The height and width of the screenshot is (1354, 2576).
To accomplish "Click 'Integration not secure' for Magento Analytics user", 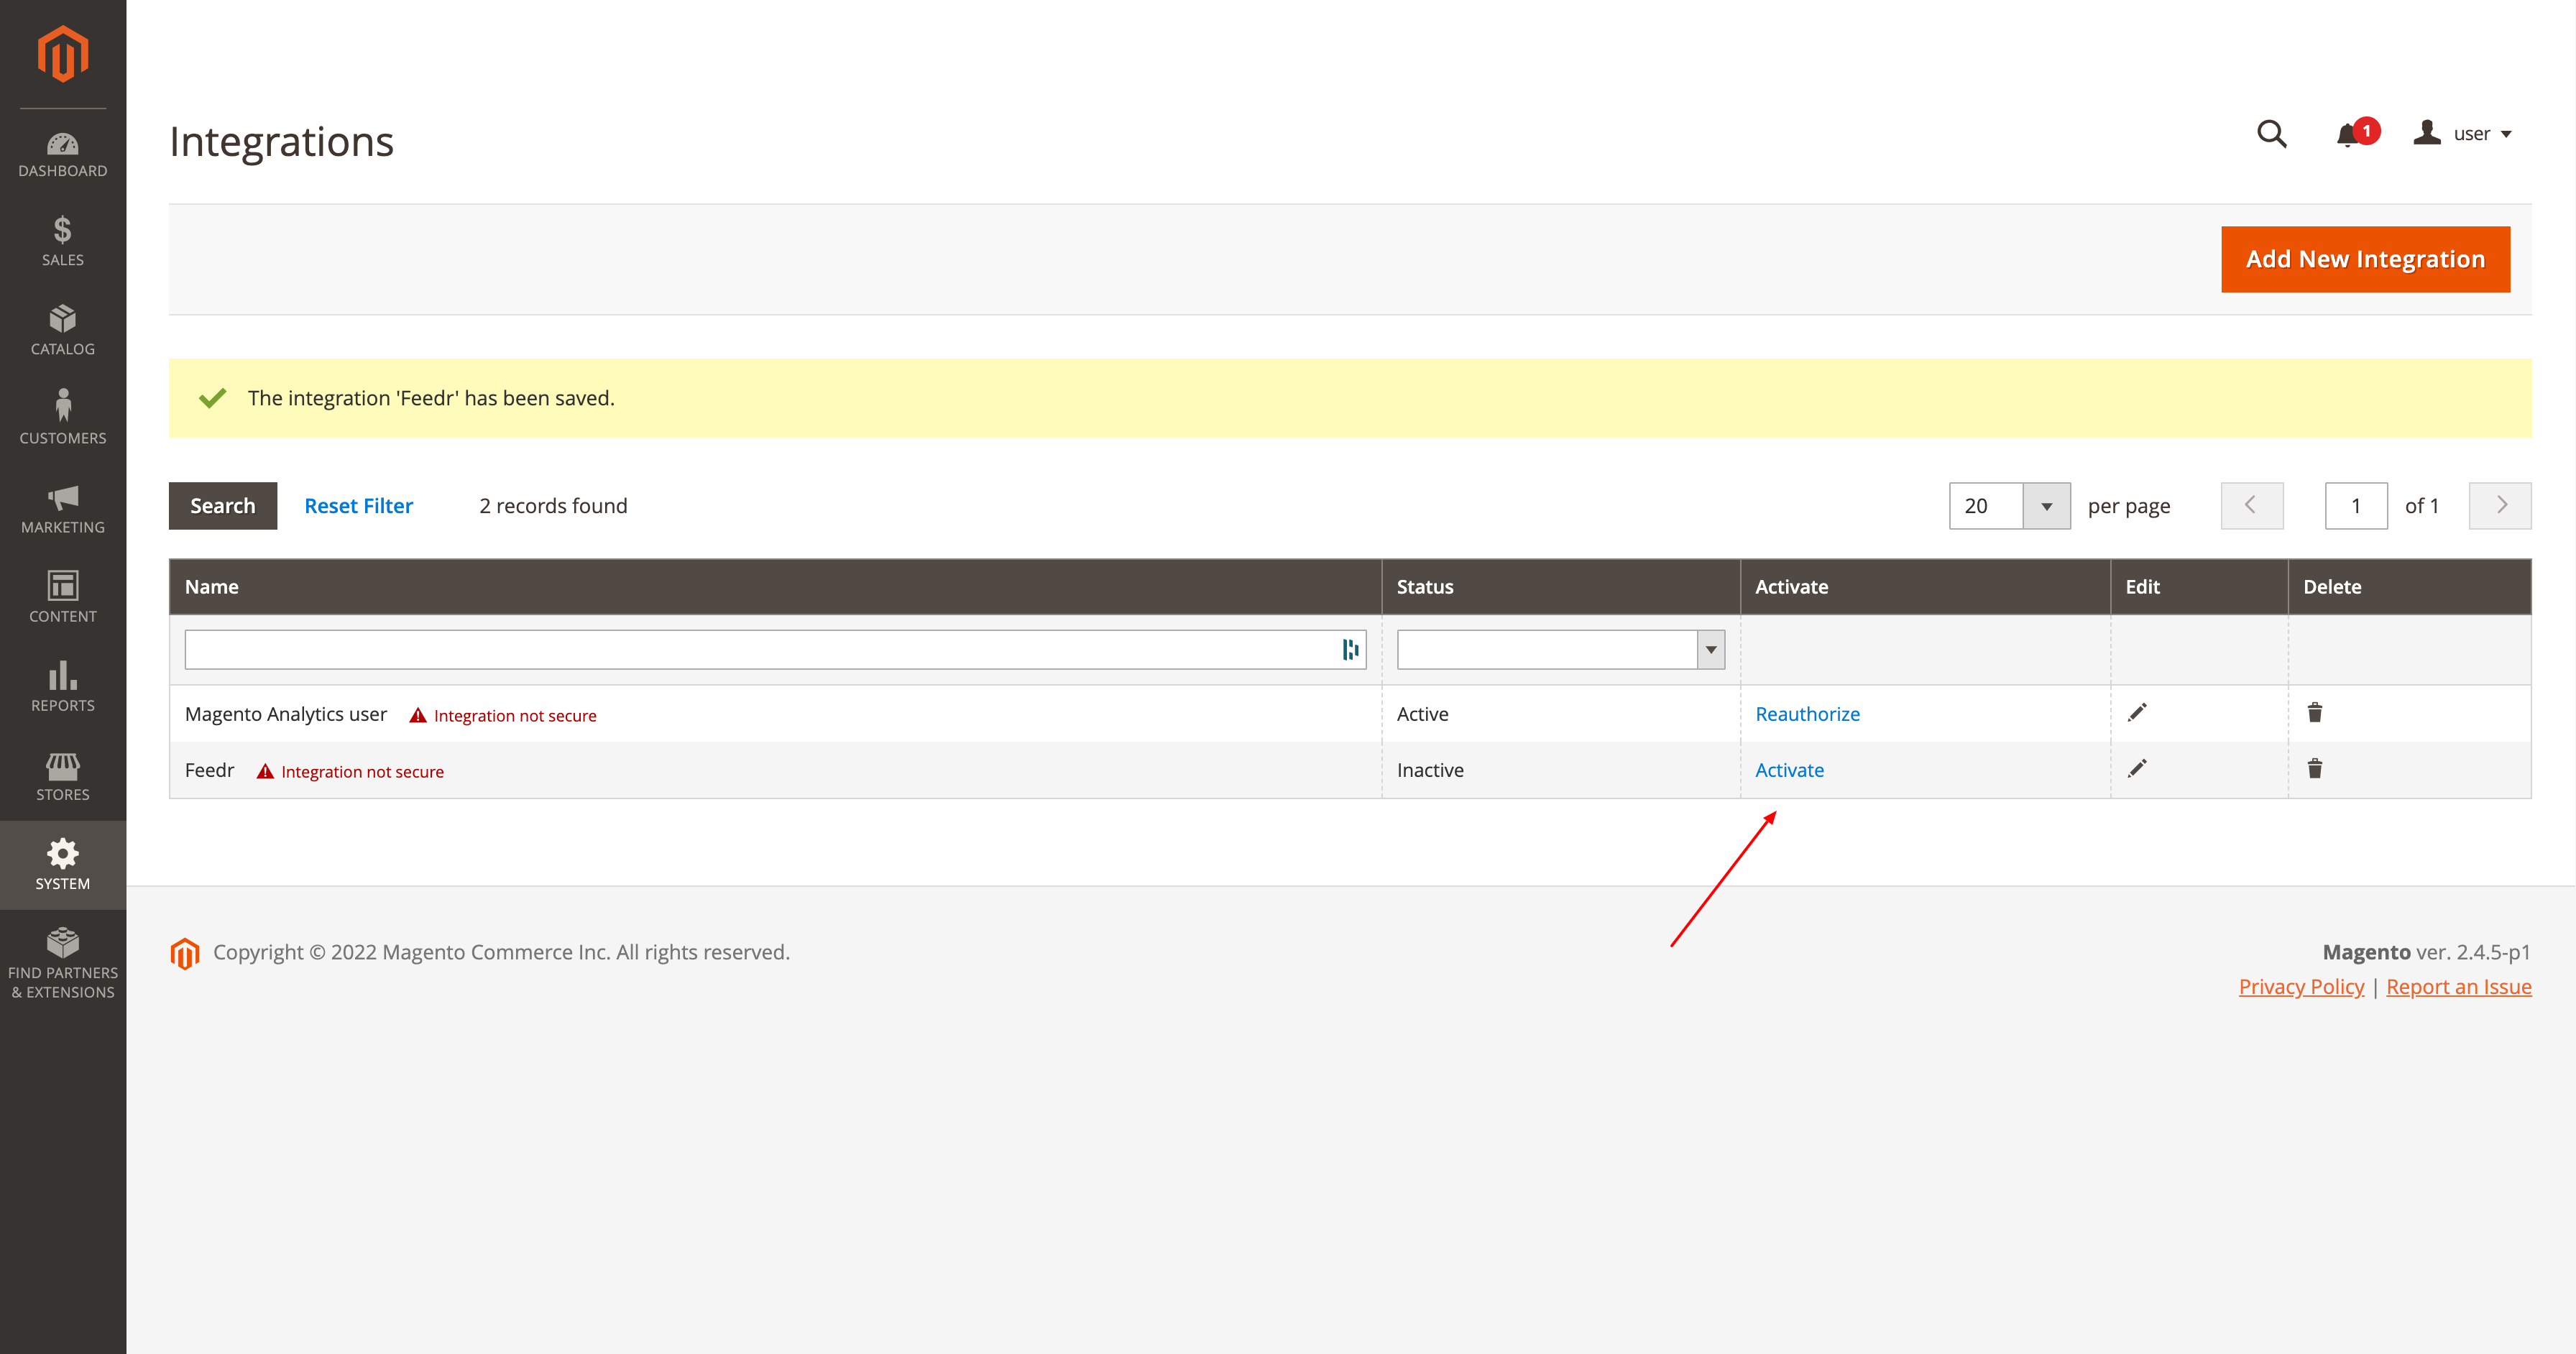I will coord(515,716).
